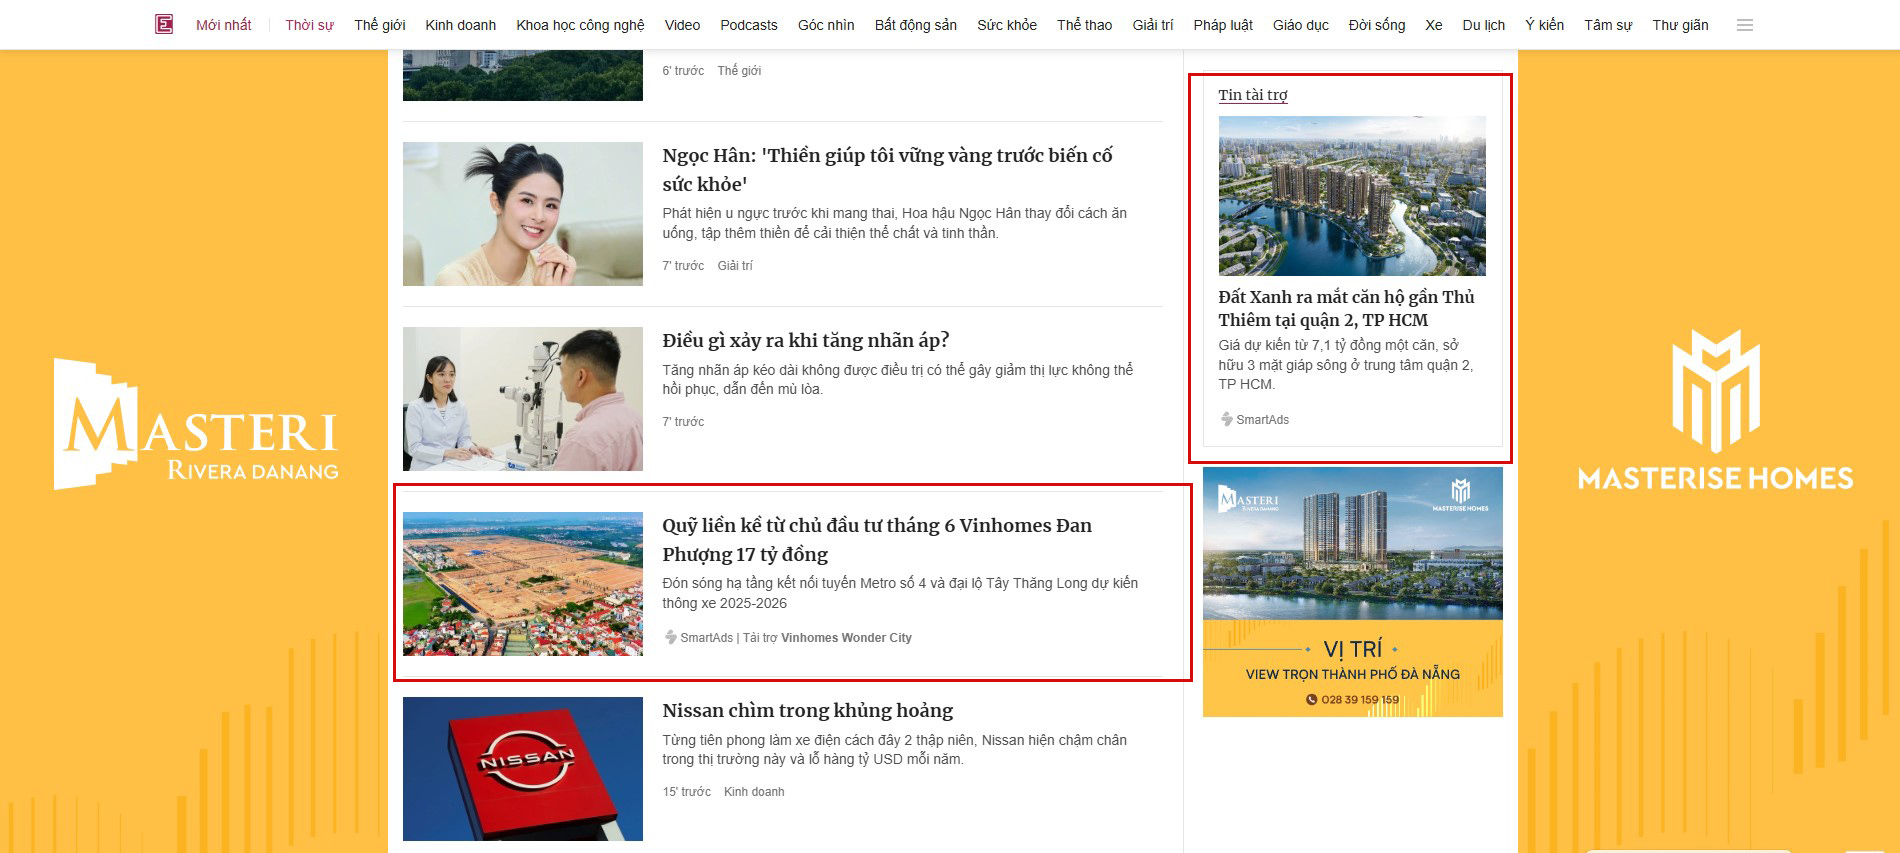The width and height of the screenshot is (1900, 853).
Task: Click Masterise Homes banner on the right
Action: point(1715,410)
